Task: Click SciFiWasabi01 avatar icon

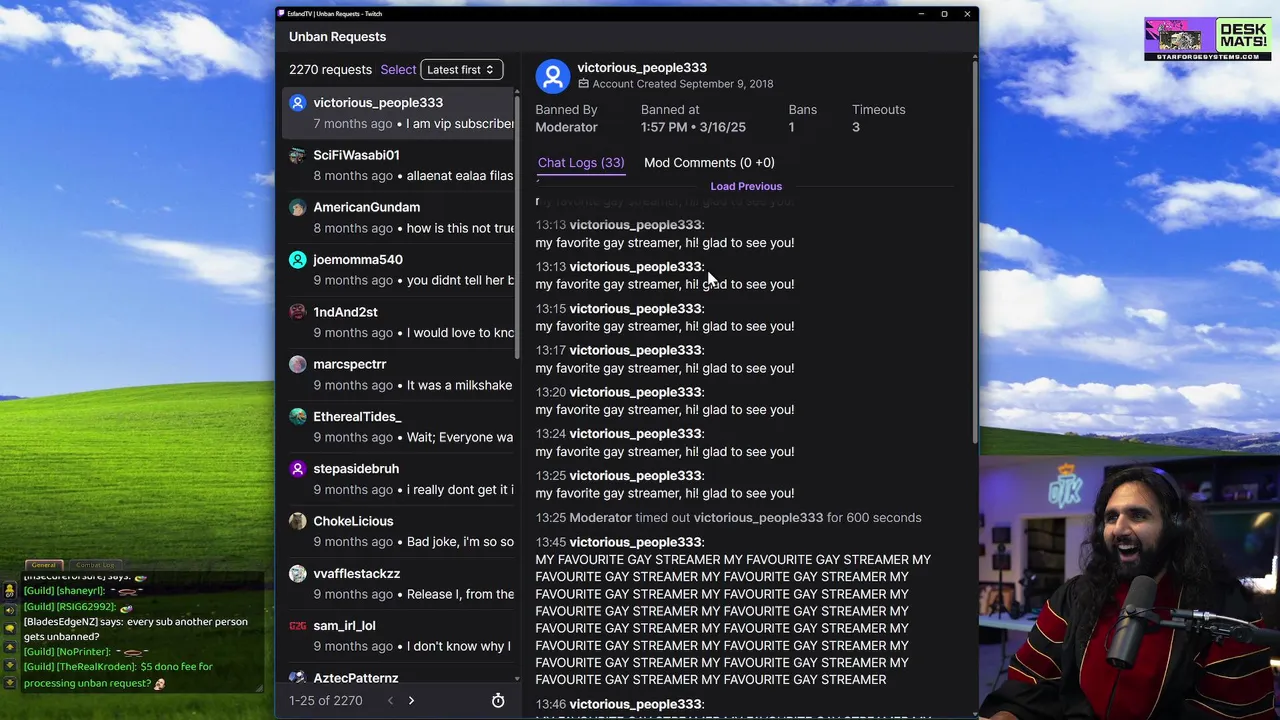Action: pyautogui.click(x=297, y=155)
